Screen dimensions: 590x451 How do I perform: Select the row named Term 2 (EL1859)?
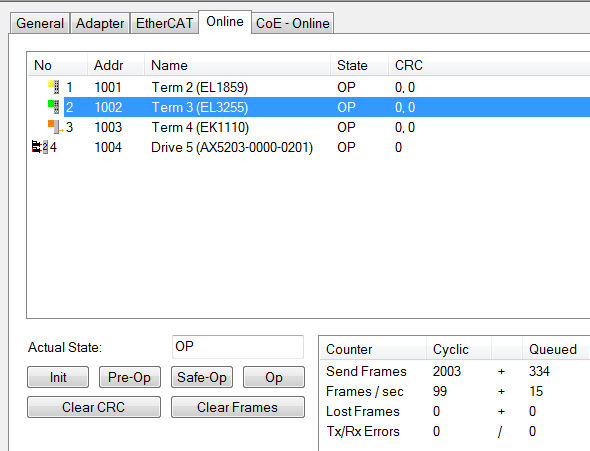click(x=309, y=87)
